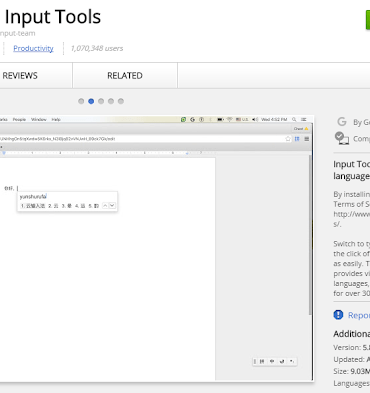Click the punctuation toggle on IME toolbar
The image size is (370, 393).
click(x=291, y=361)
